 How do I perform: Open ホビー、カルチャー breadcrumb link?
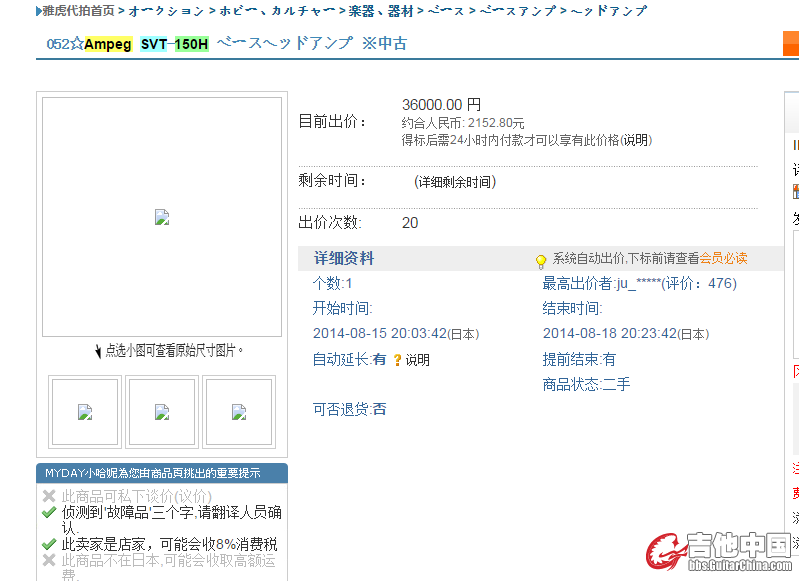[278, 11]
